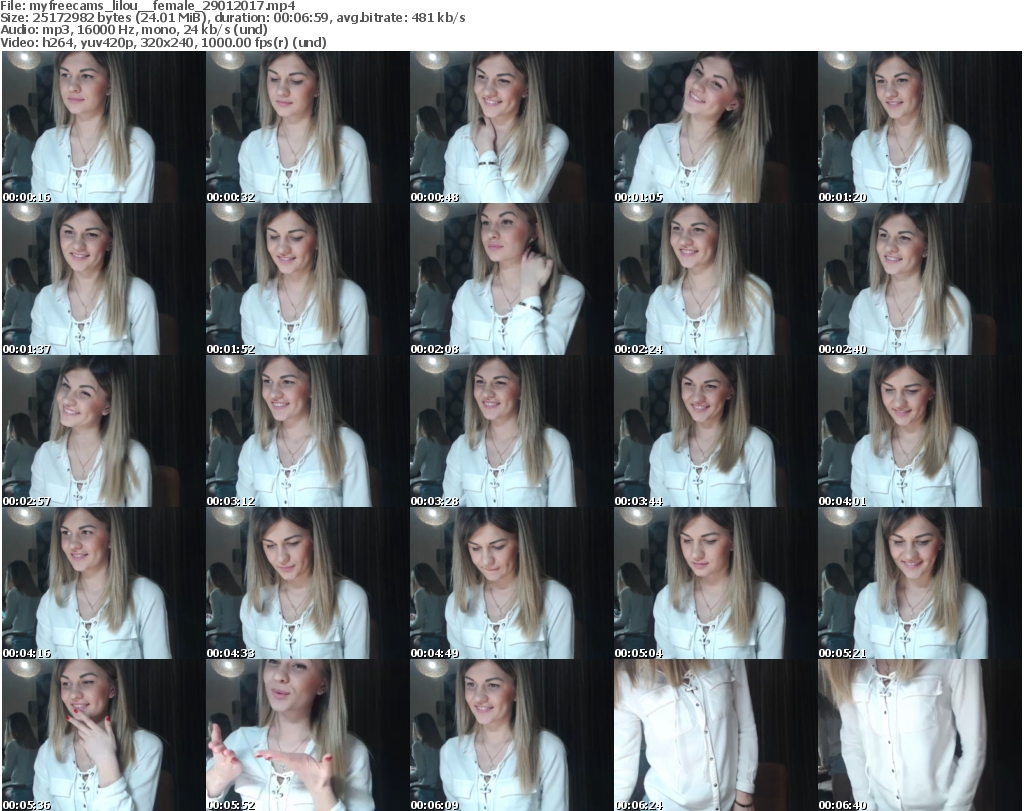The height and width of the screenshot is (811, 1024).
Task: Select the thumbnail at 00:01:05
Action: click(715, 127)
